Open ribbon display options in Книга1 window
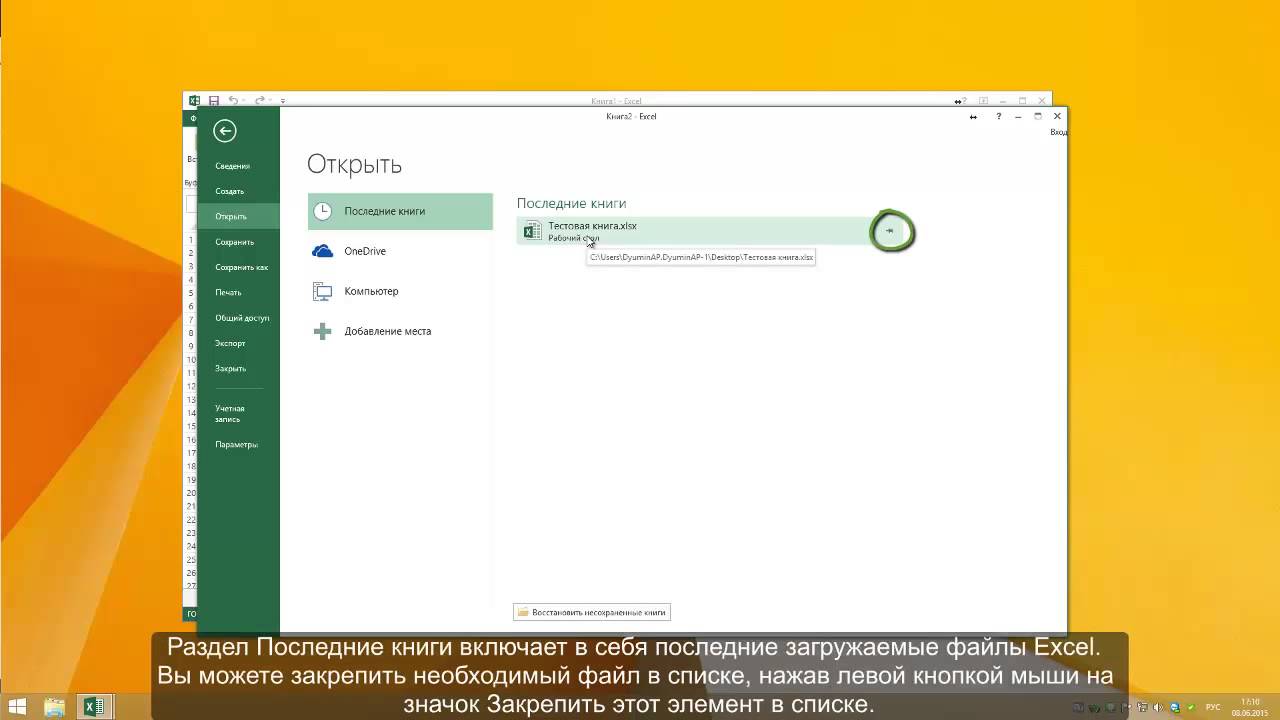Viewport: 1280px width, 720px height. click(x=983, y=101)
